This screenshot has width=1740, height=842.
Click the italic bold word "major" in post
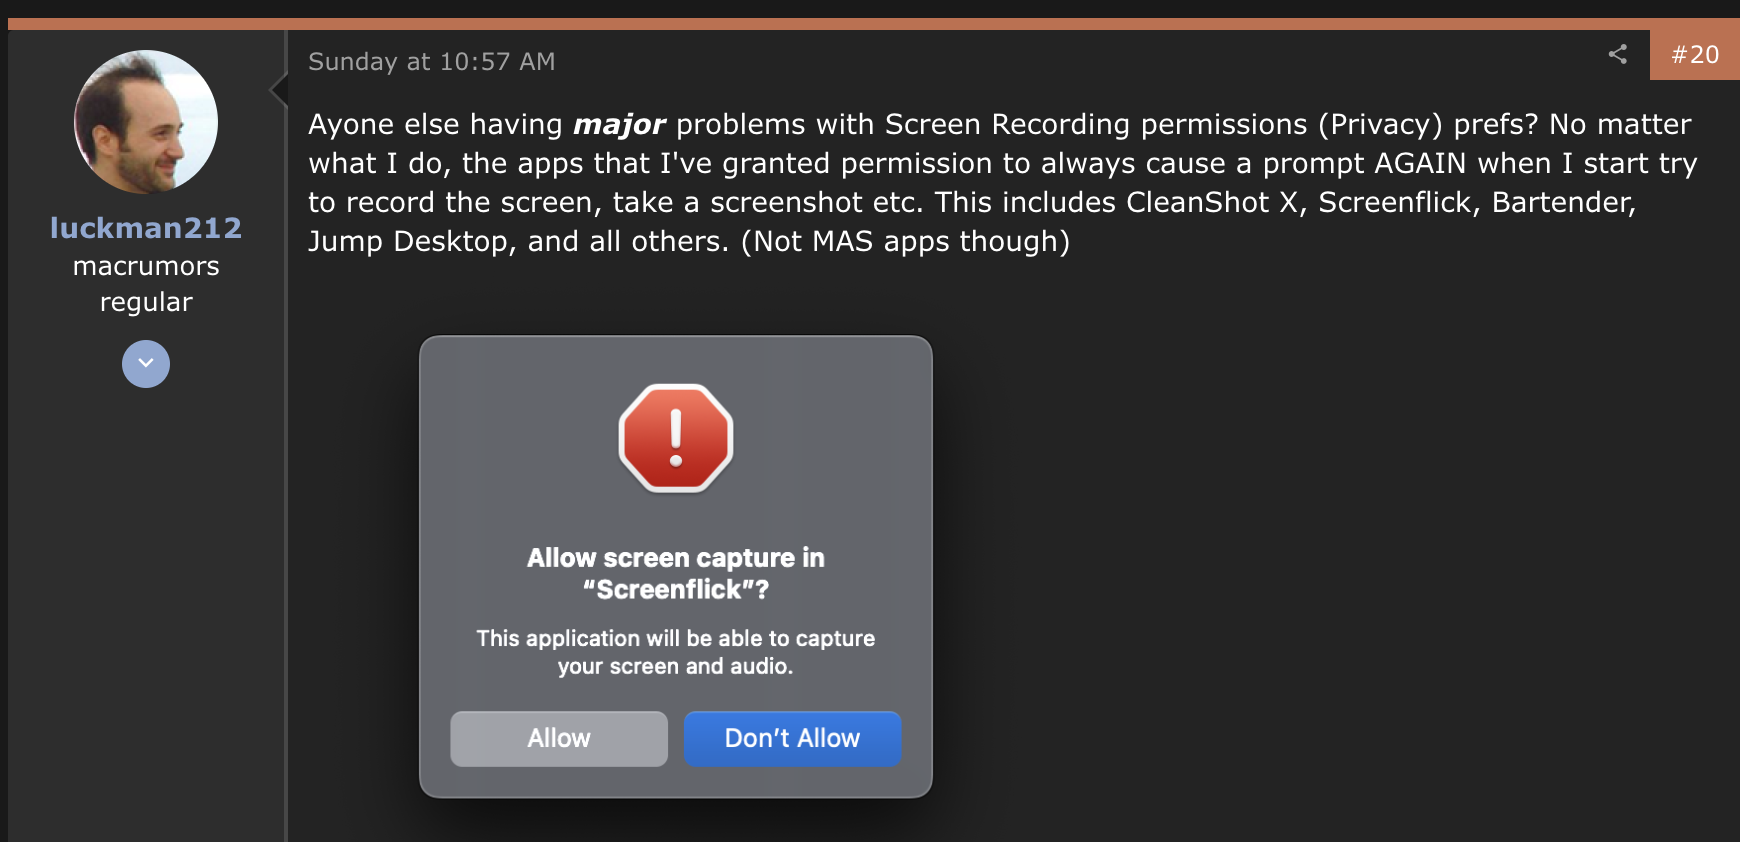(619, 124)
